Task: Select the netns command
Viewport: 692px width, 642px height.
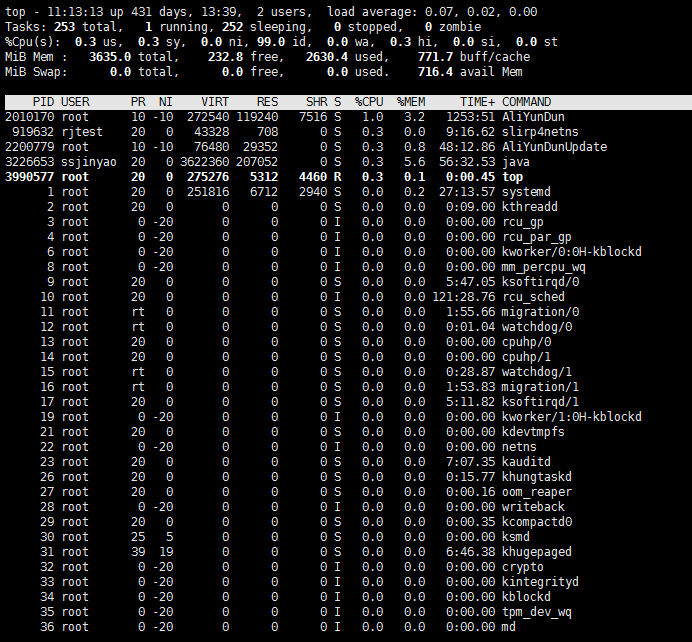Action: pos(519,447)
